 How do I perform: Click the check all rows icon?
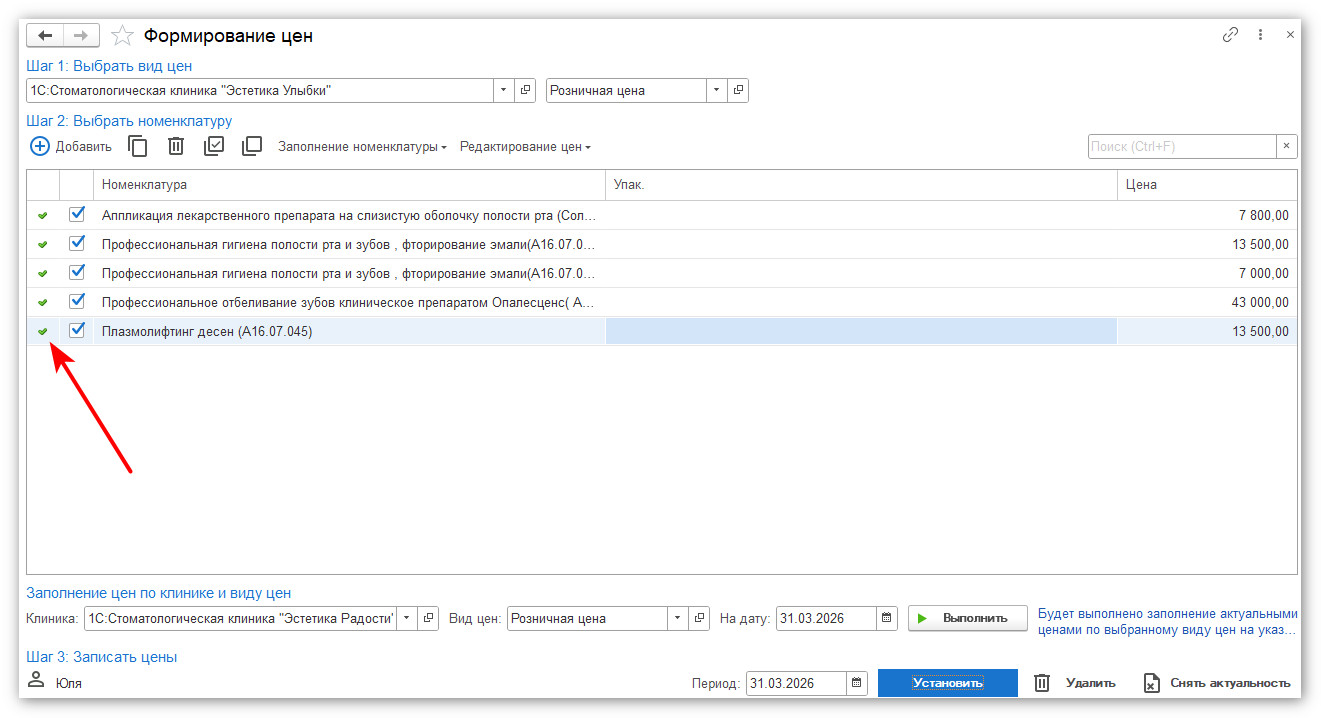coord(214,146)
